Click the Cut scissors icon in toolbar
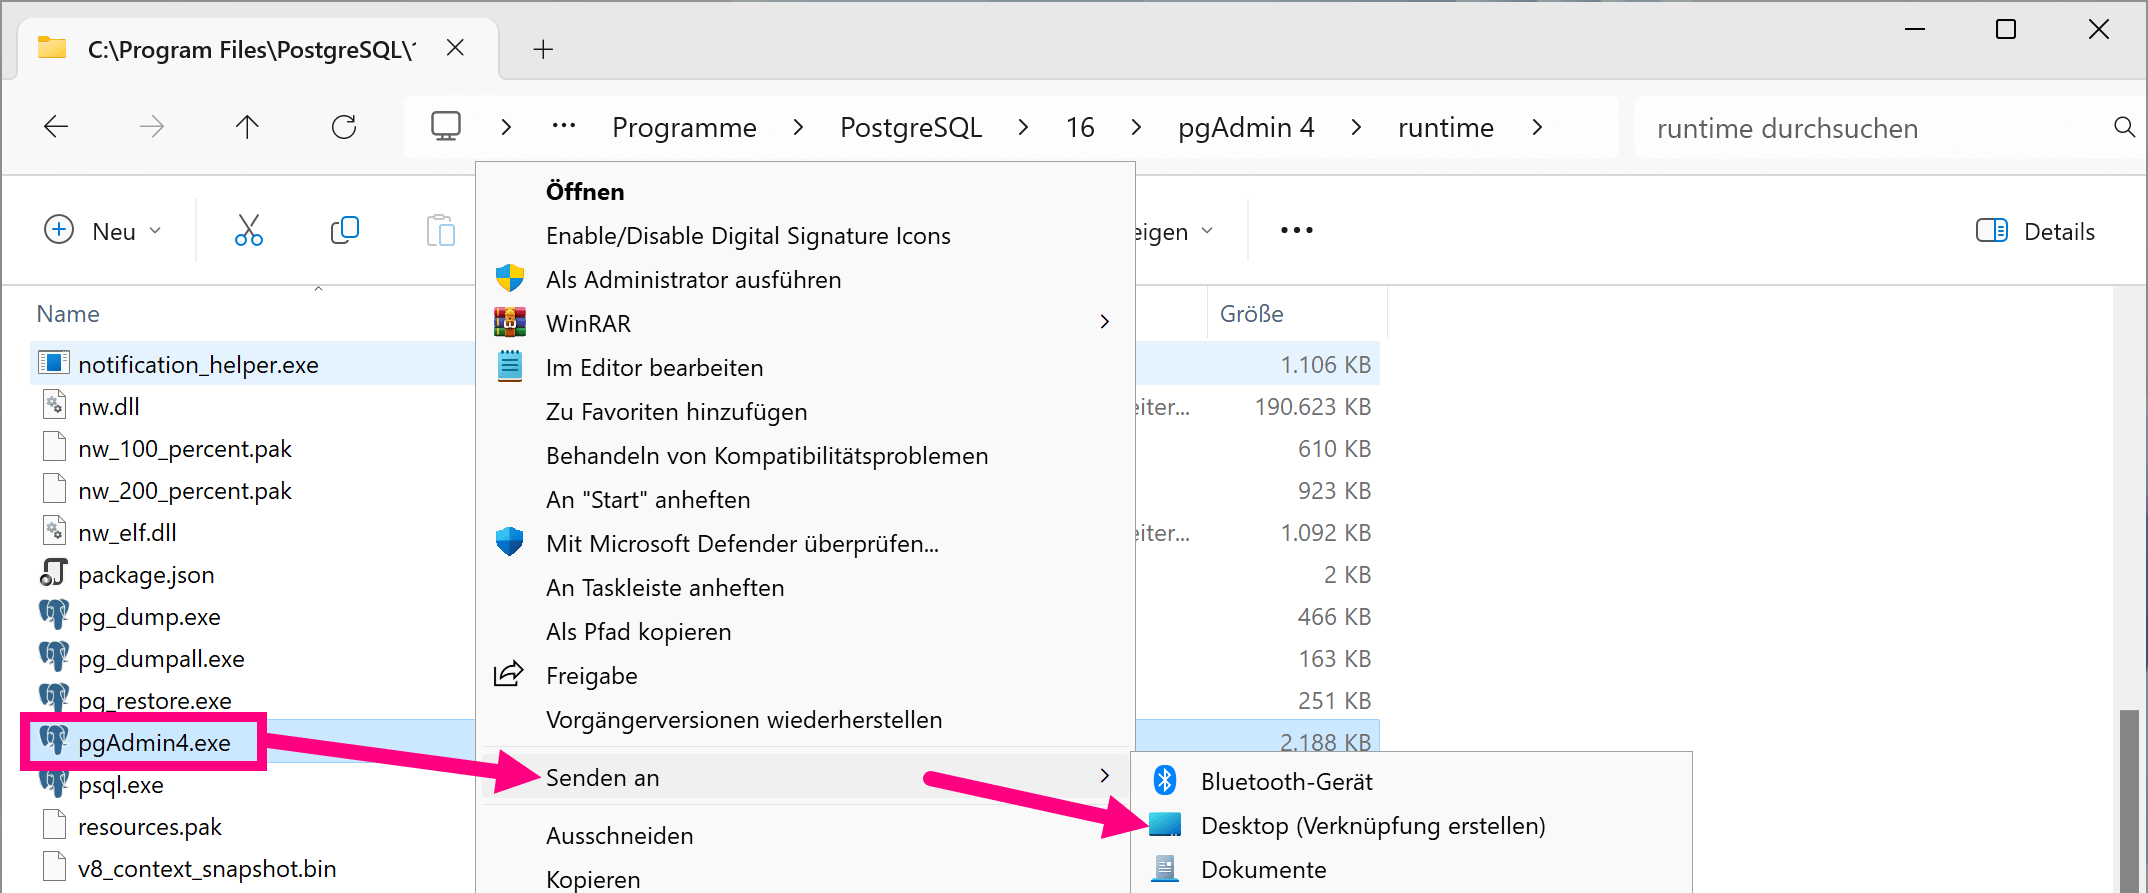Image resolution: width=2148 pixels, height=893 pixels. [248, 231]
